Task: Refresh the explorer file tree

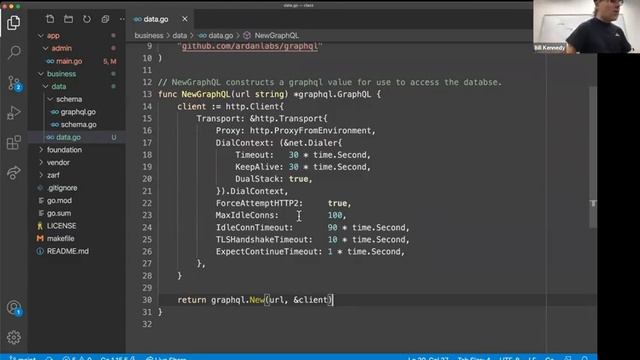Action: tap(87, 19)
